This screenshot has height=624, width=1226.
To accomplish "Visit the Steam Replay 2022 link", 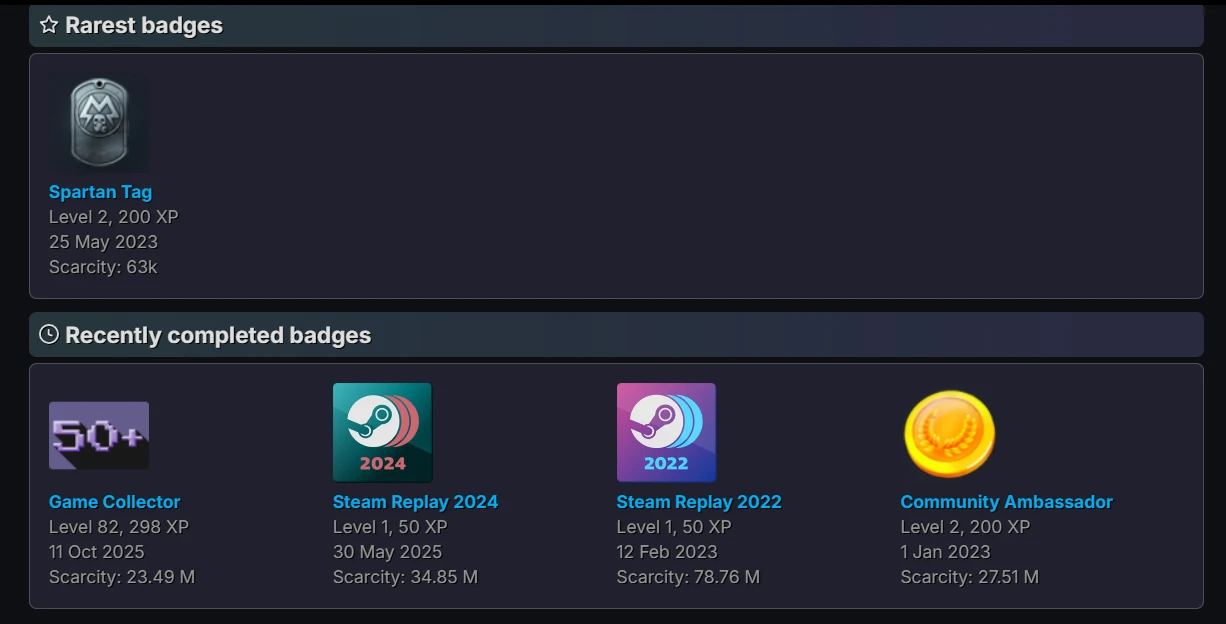I will pyautogui.click(x=699, y=502).
